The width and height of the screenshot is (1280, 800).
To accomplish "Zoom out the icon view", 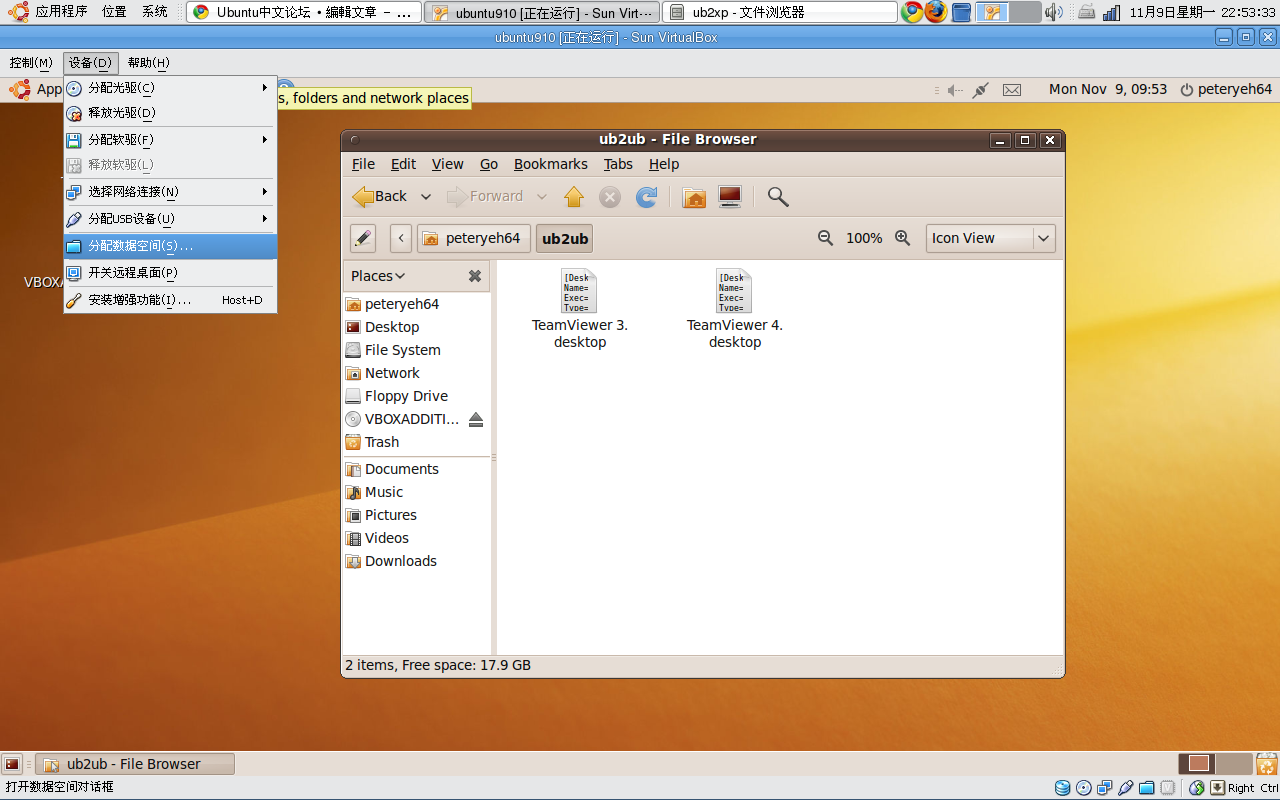I will click(825, 238).
